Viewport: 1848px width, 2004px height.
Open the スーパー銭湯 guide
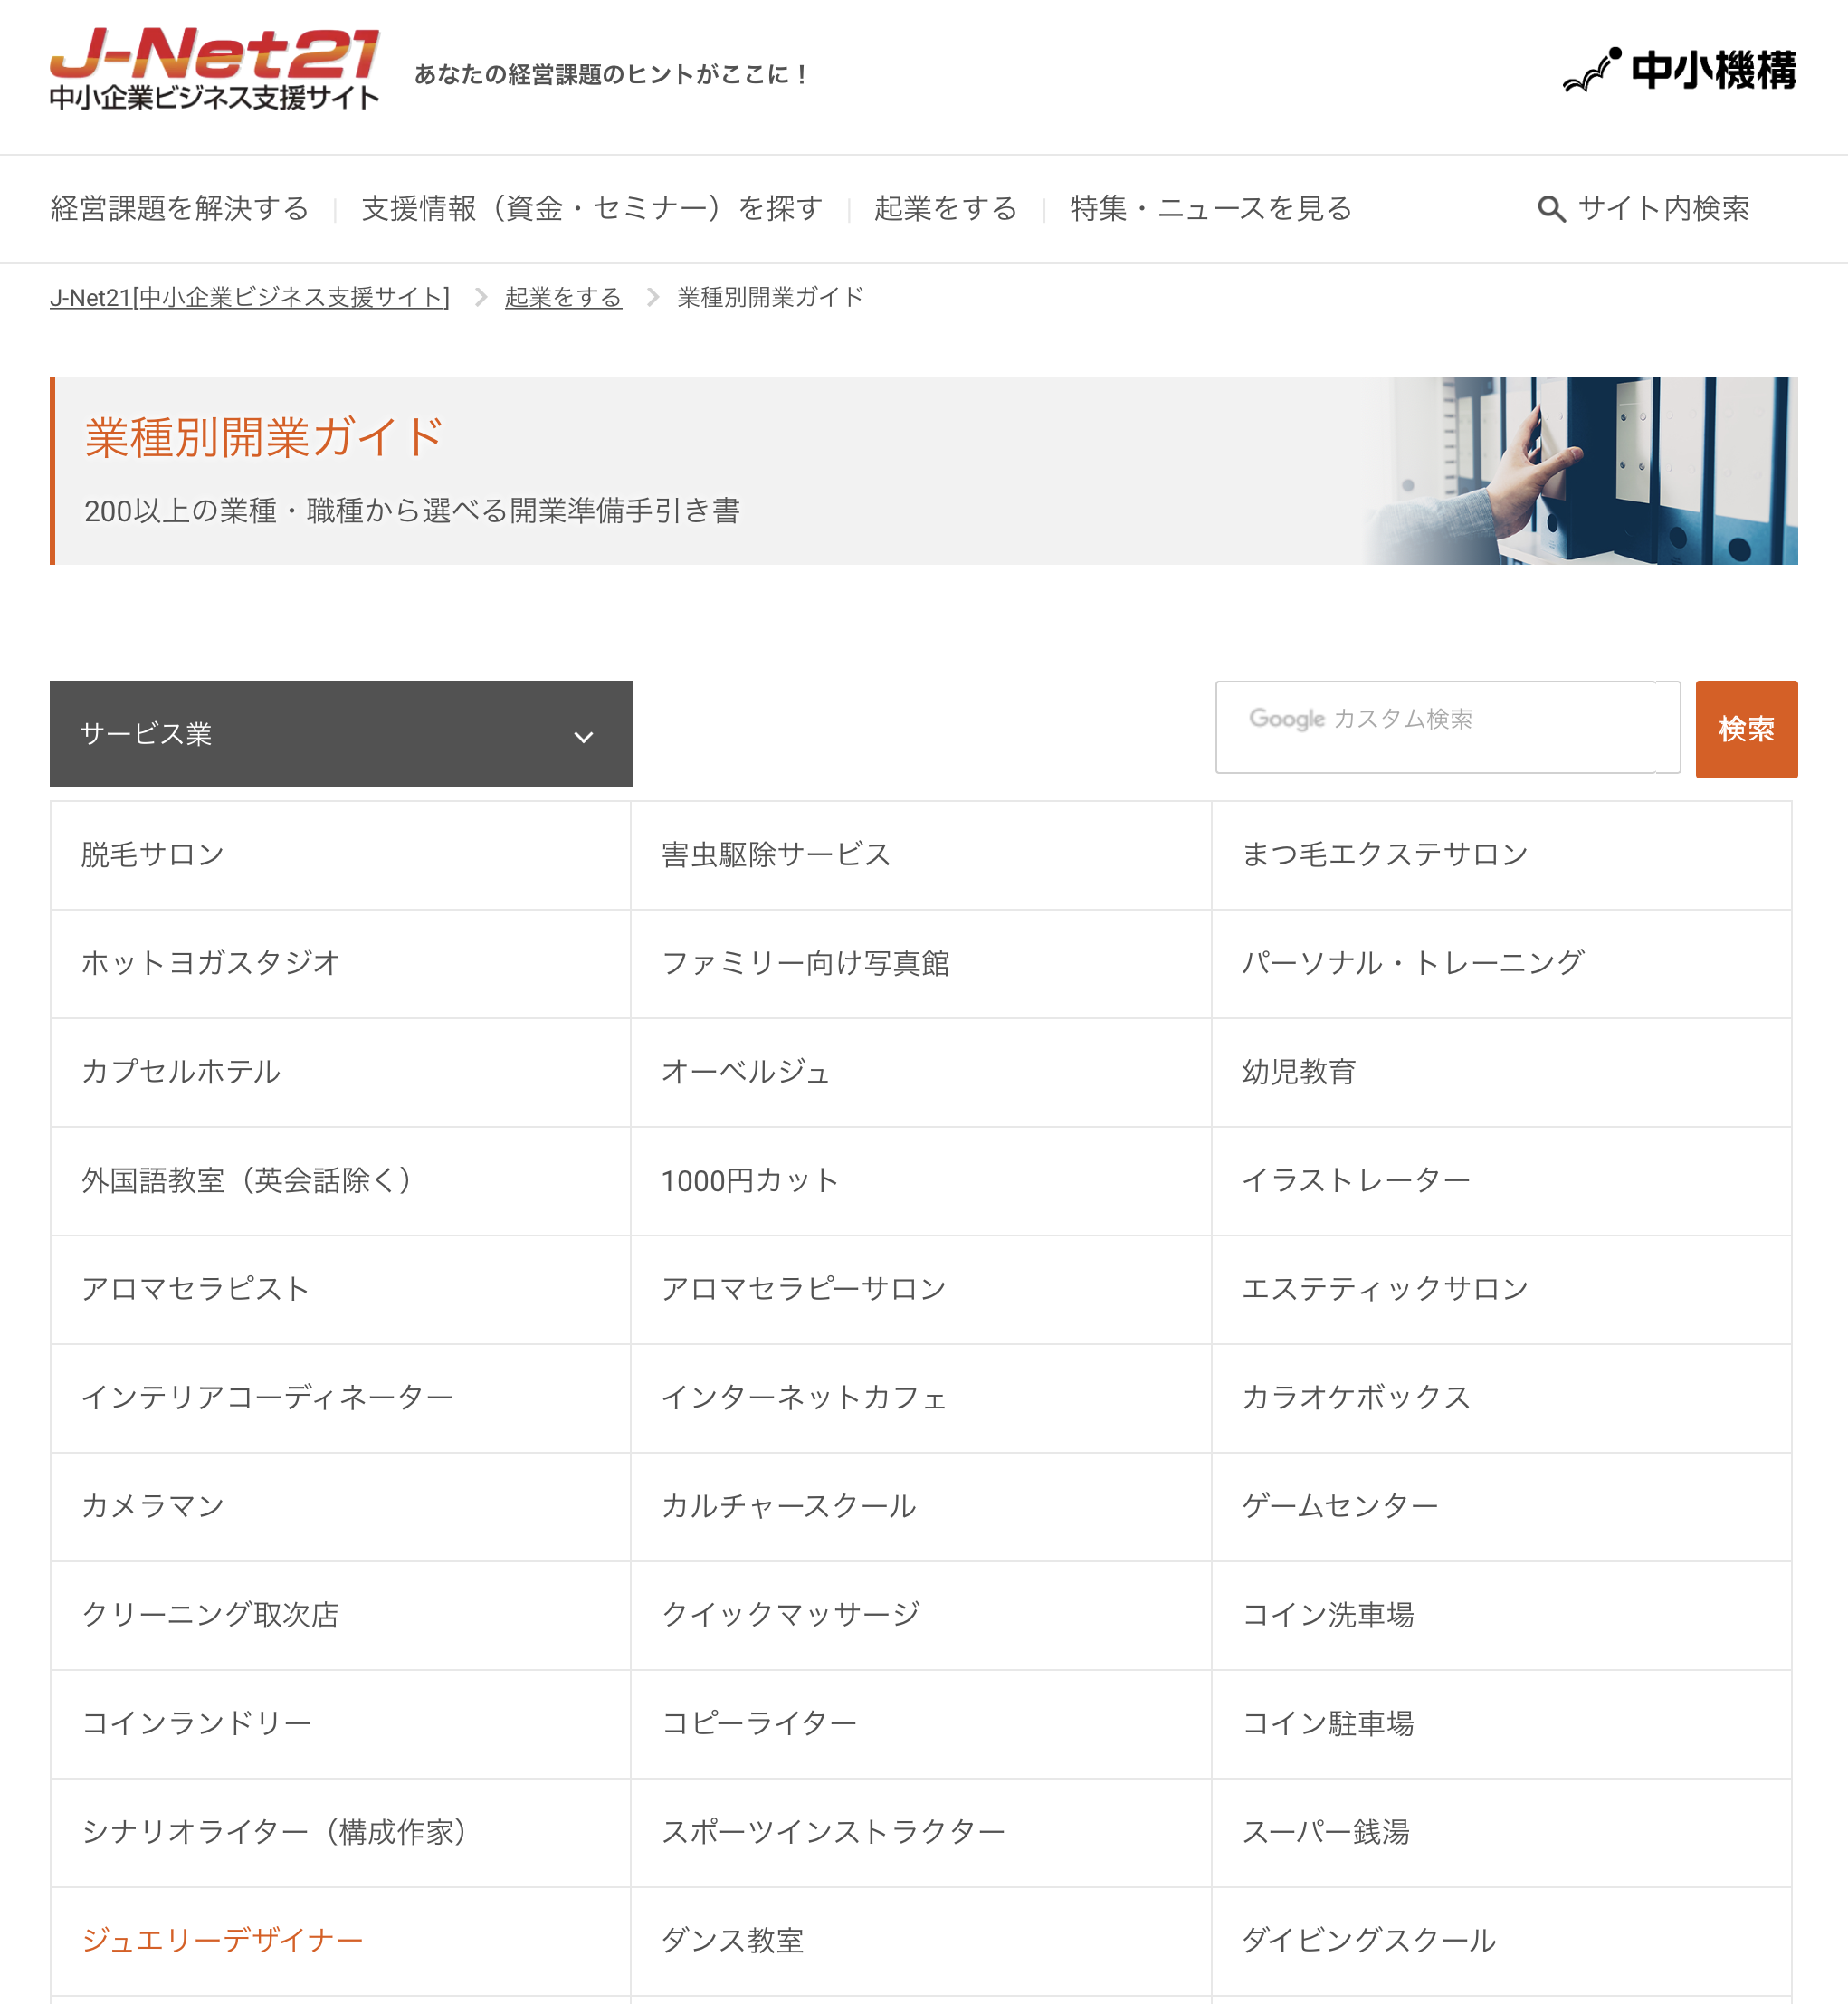[x=1501, y=1832]
